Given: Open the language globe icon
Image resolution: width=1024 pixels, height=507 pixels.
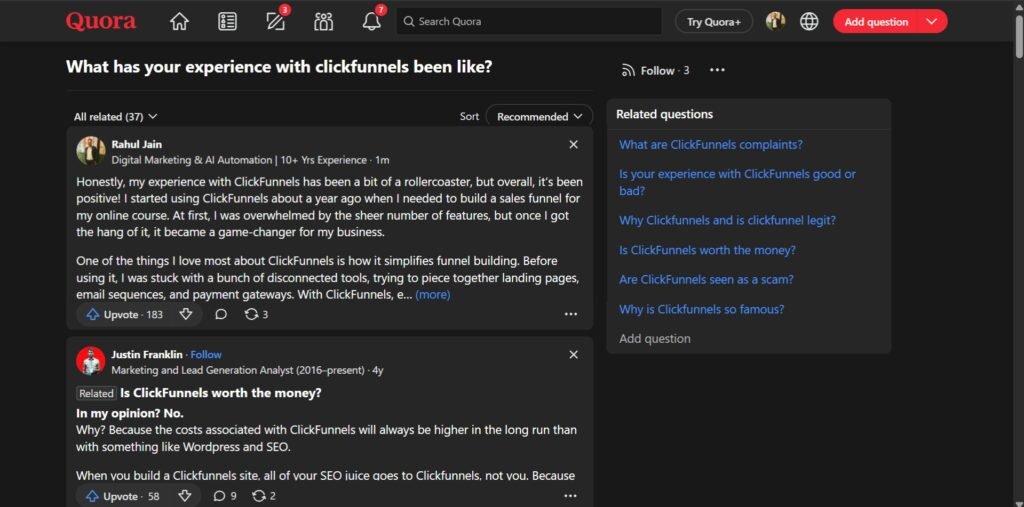Looking at the screenshot, I should [809, 22].
